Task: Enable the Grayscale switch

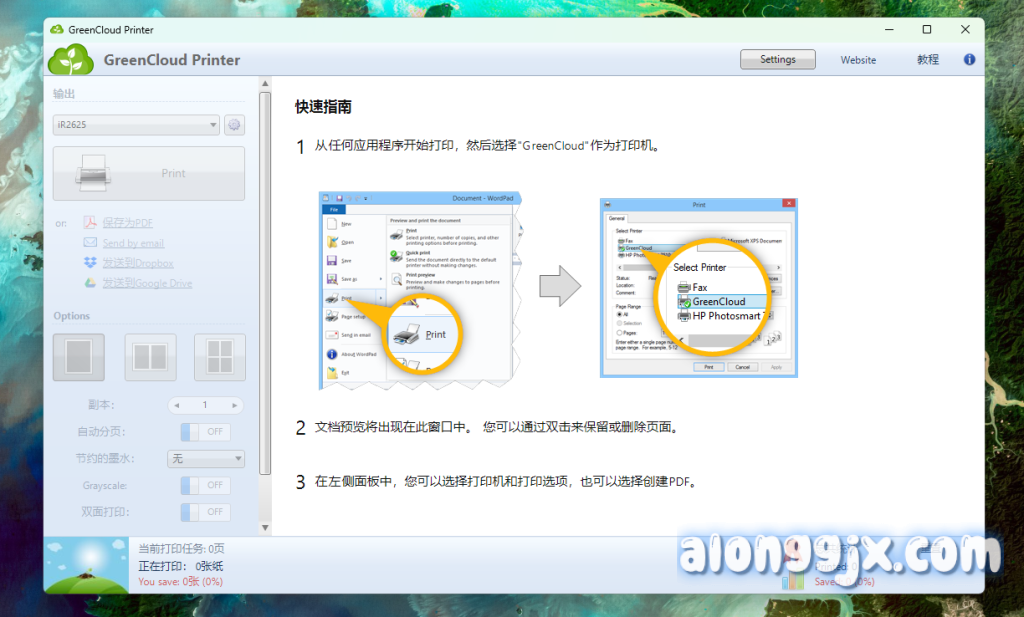Action: (205, 485)
